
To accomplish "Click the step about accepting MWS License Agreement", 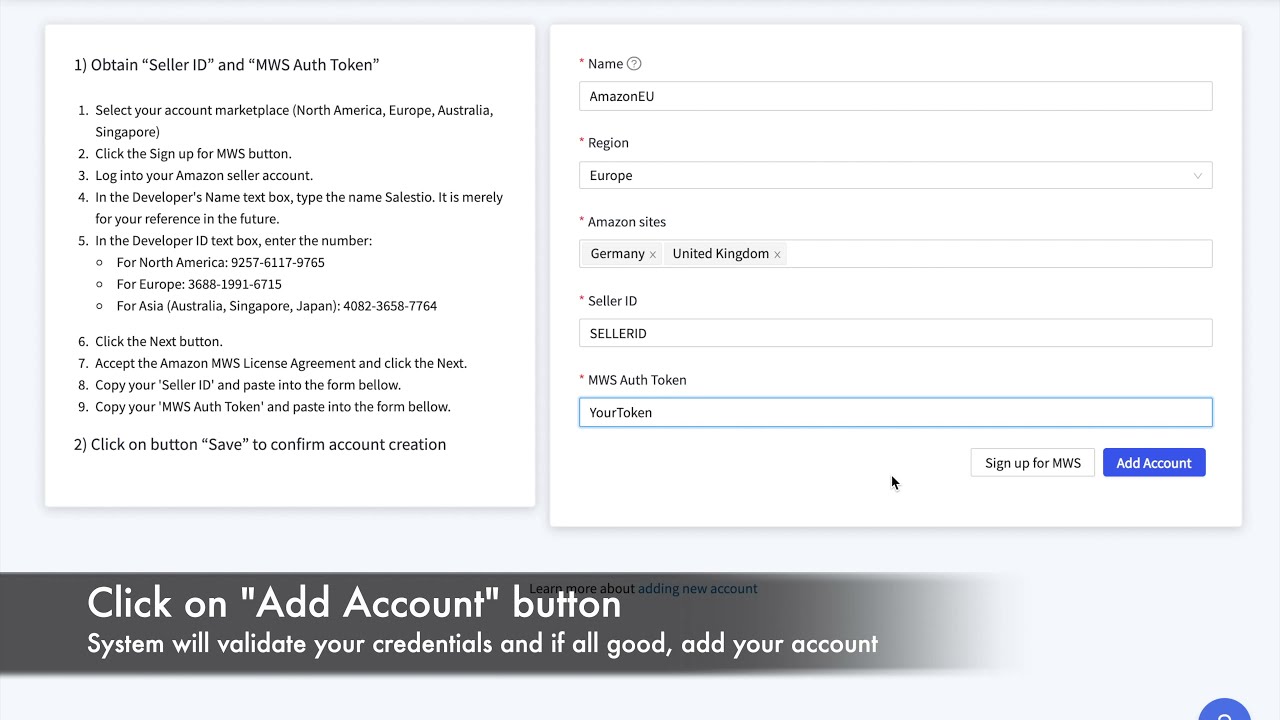I will (x=281, y=363).
